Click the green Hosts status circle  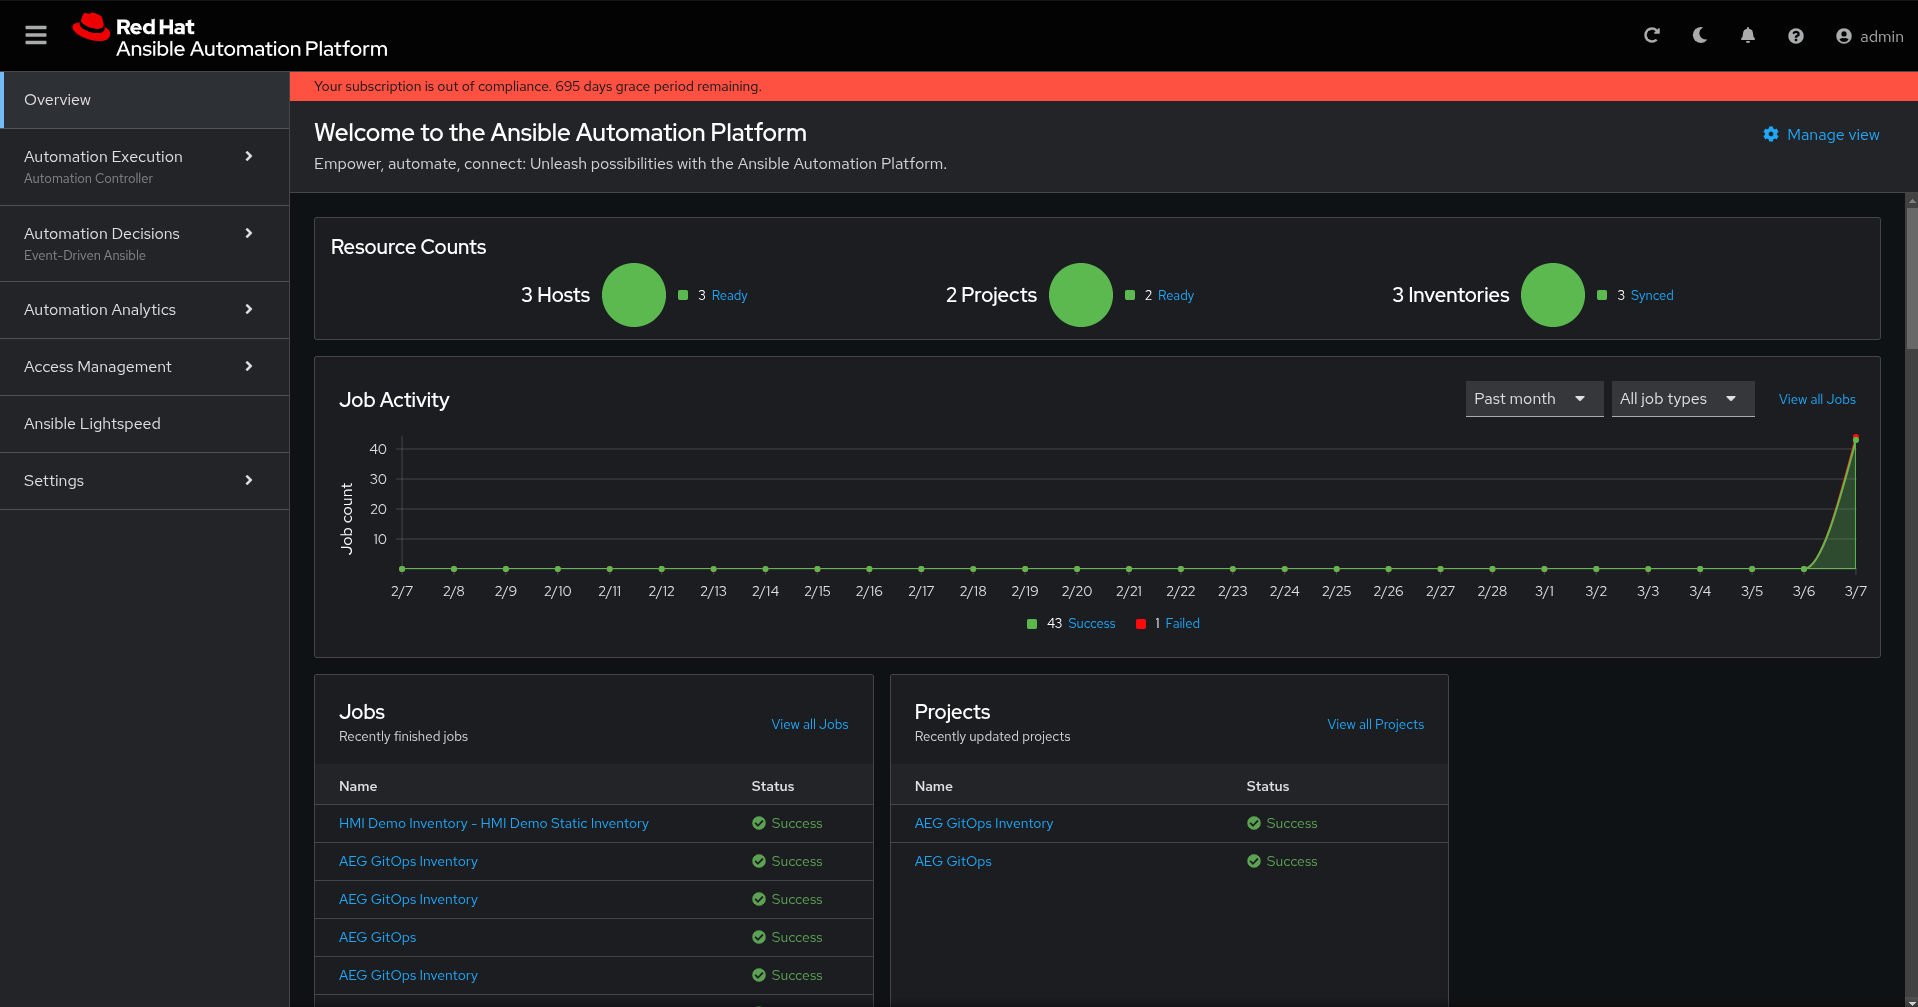click(634, 295)
